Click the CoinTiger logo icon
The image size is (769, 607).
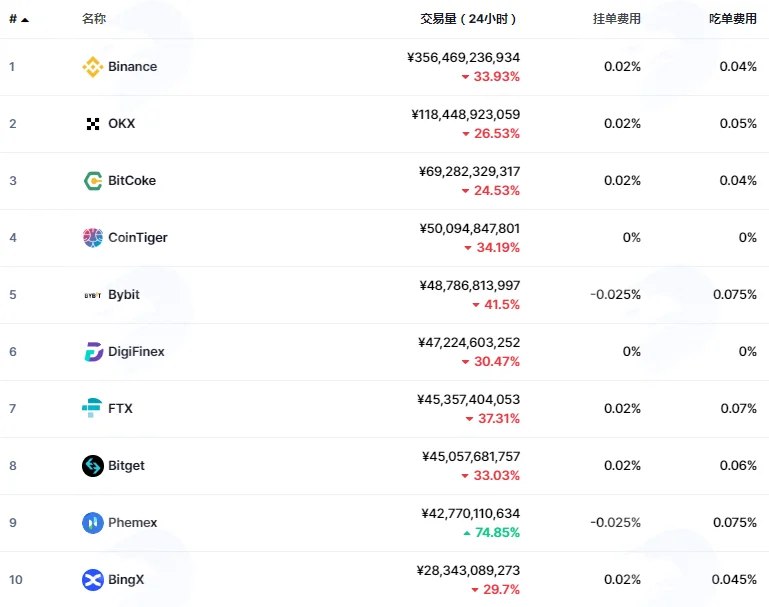93,238
